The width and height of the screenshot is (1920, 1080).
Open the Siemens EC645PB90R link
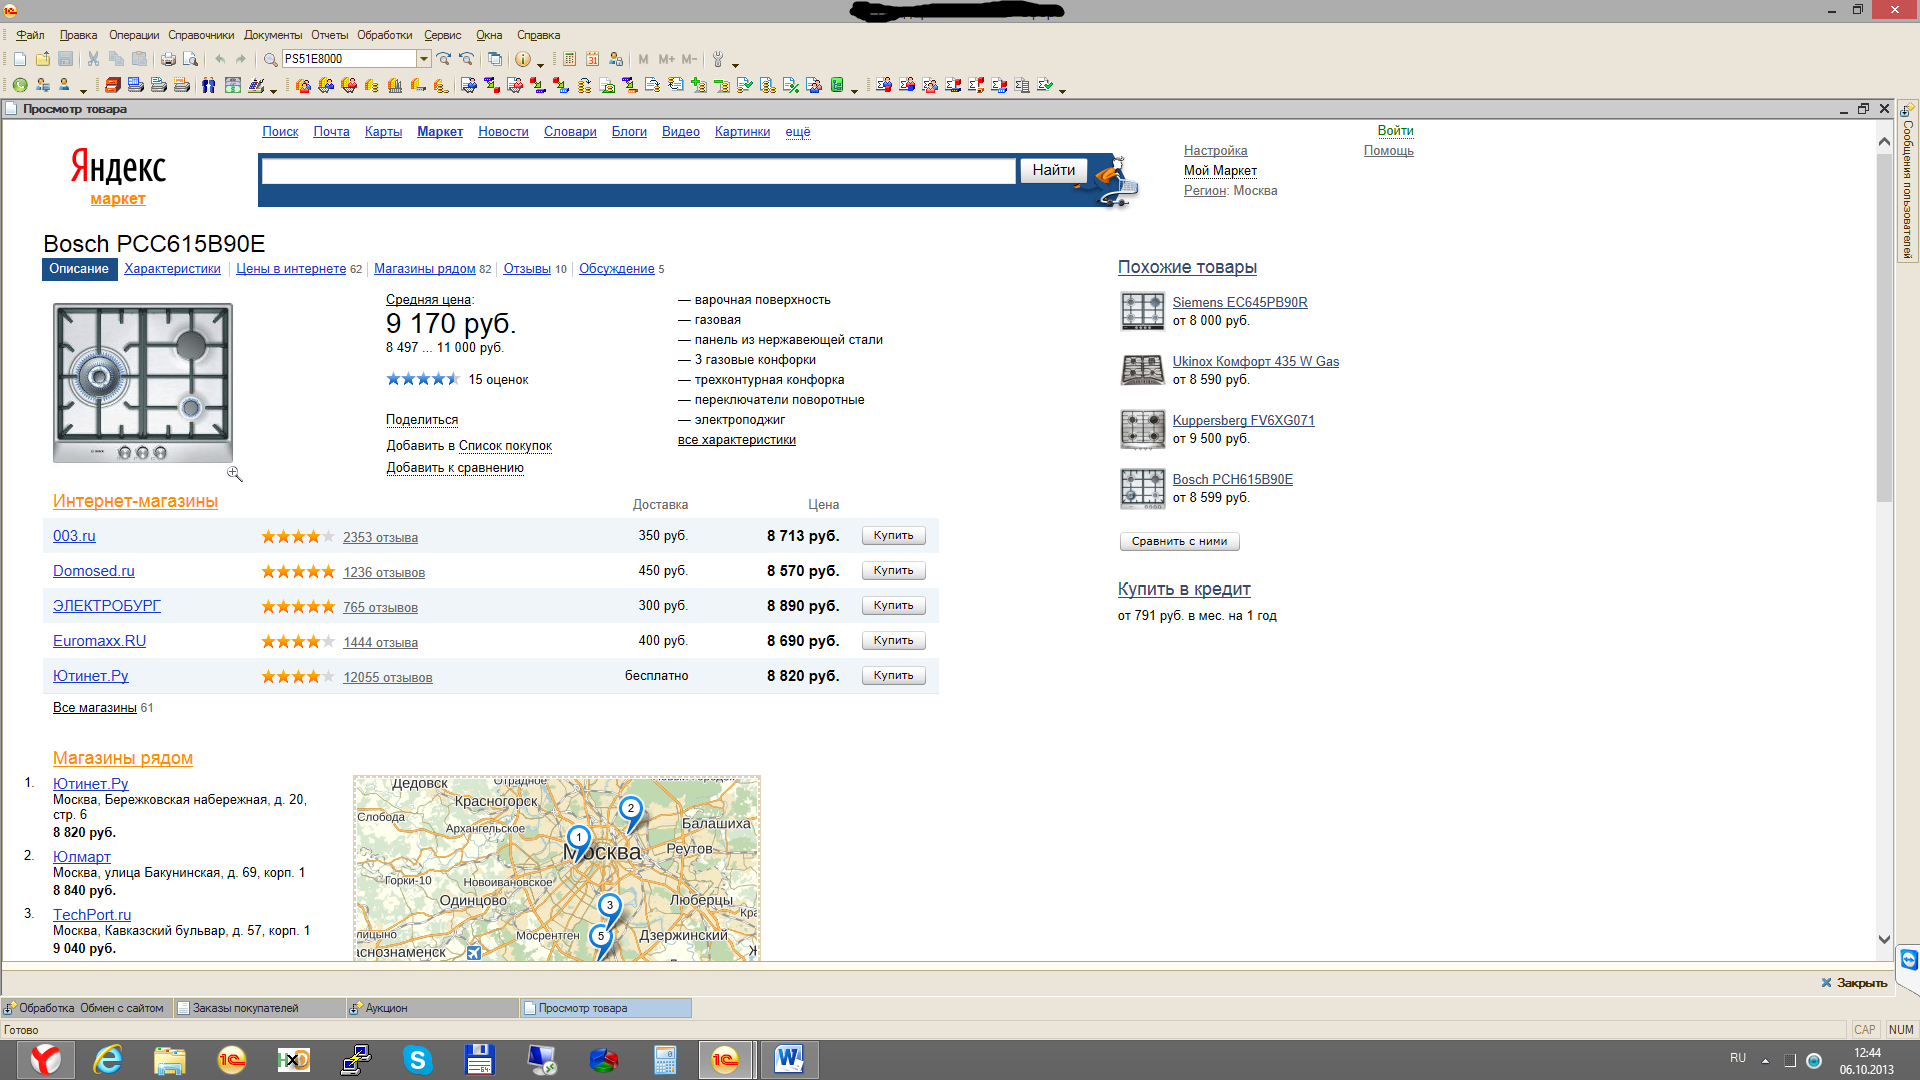click(x=1239, y=302)
